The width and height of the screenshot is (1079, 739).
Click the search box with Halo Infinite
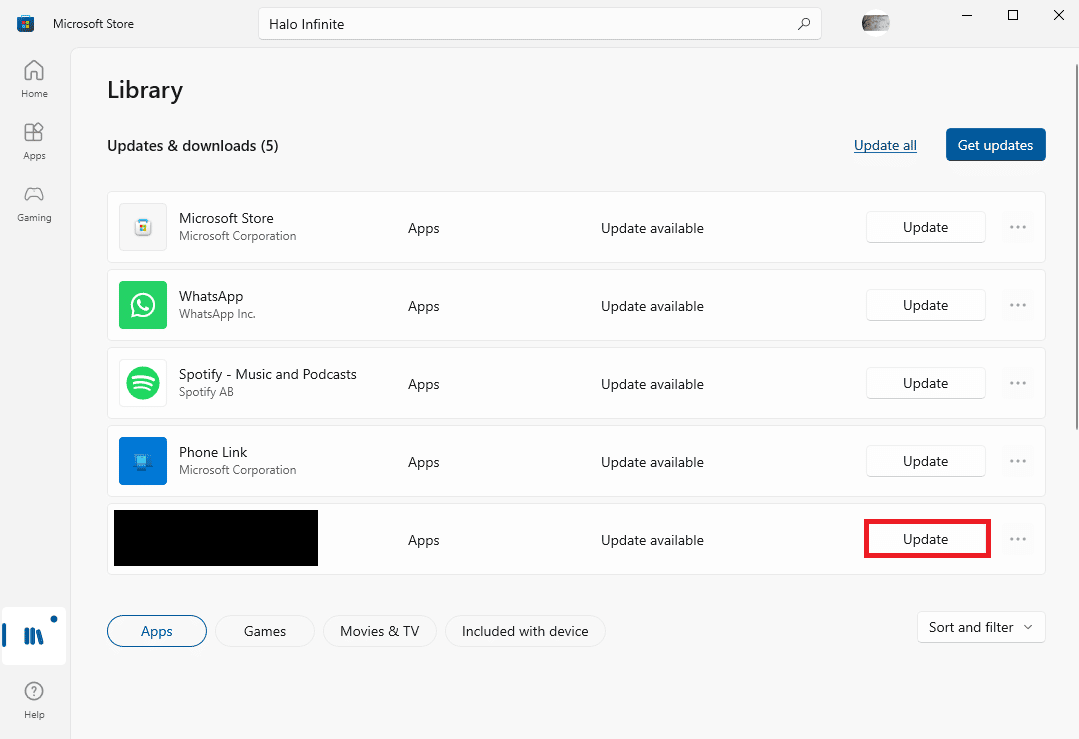pyautogui.click(x=525, y=24)
